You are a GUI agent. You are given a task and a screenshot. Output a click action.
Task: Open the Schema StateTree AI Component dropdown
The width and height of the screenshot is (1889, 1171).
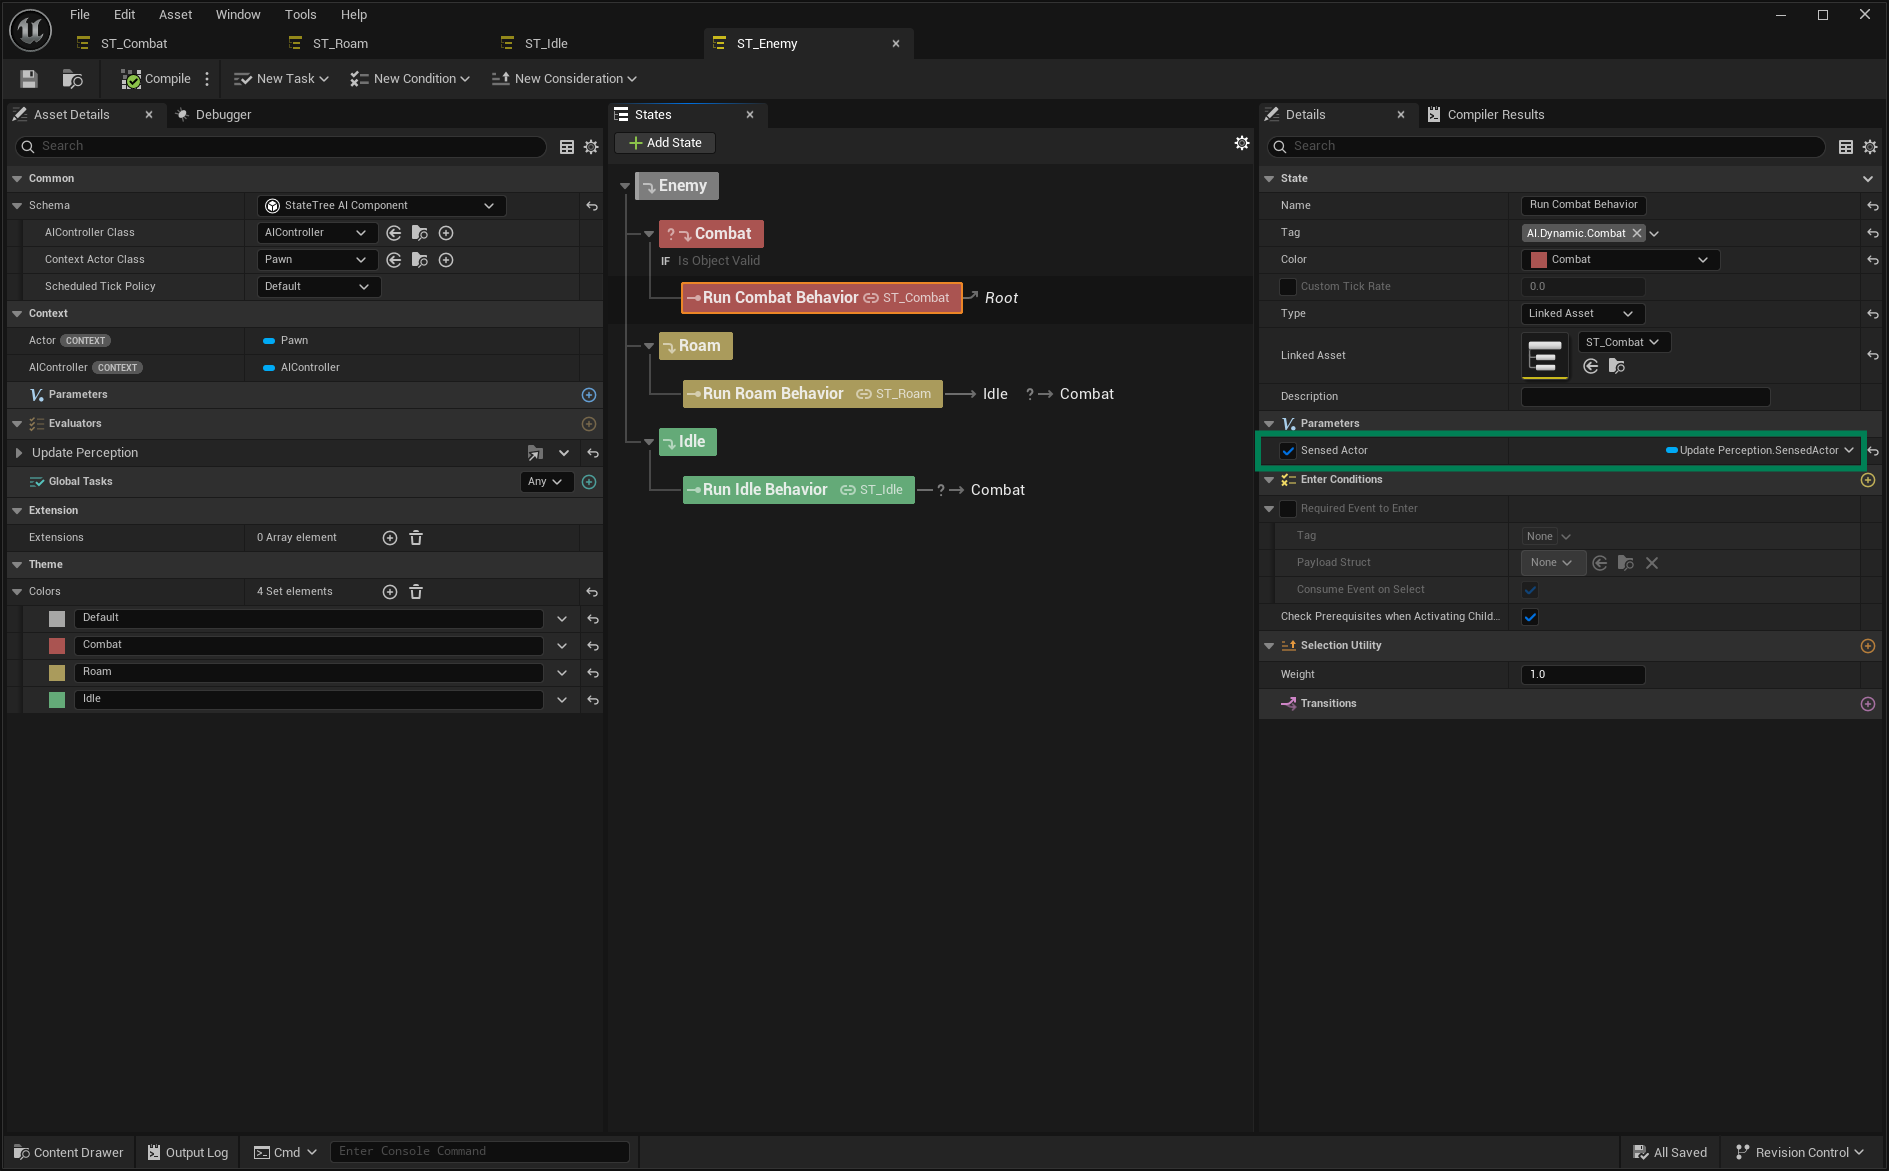tap(381, 206)
